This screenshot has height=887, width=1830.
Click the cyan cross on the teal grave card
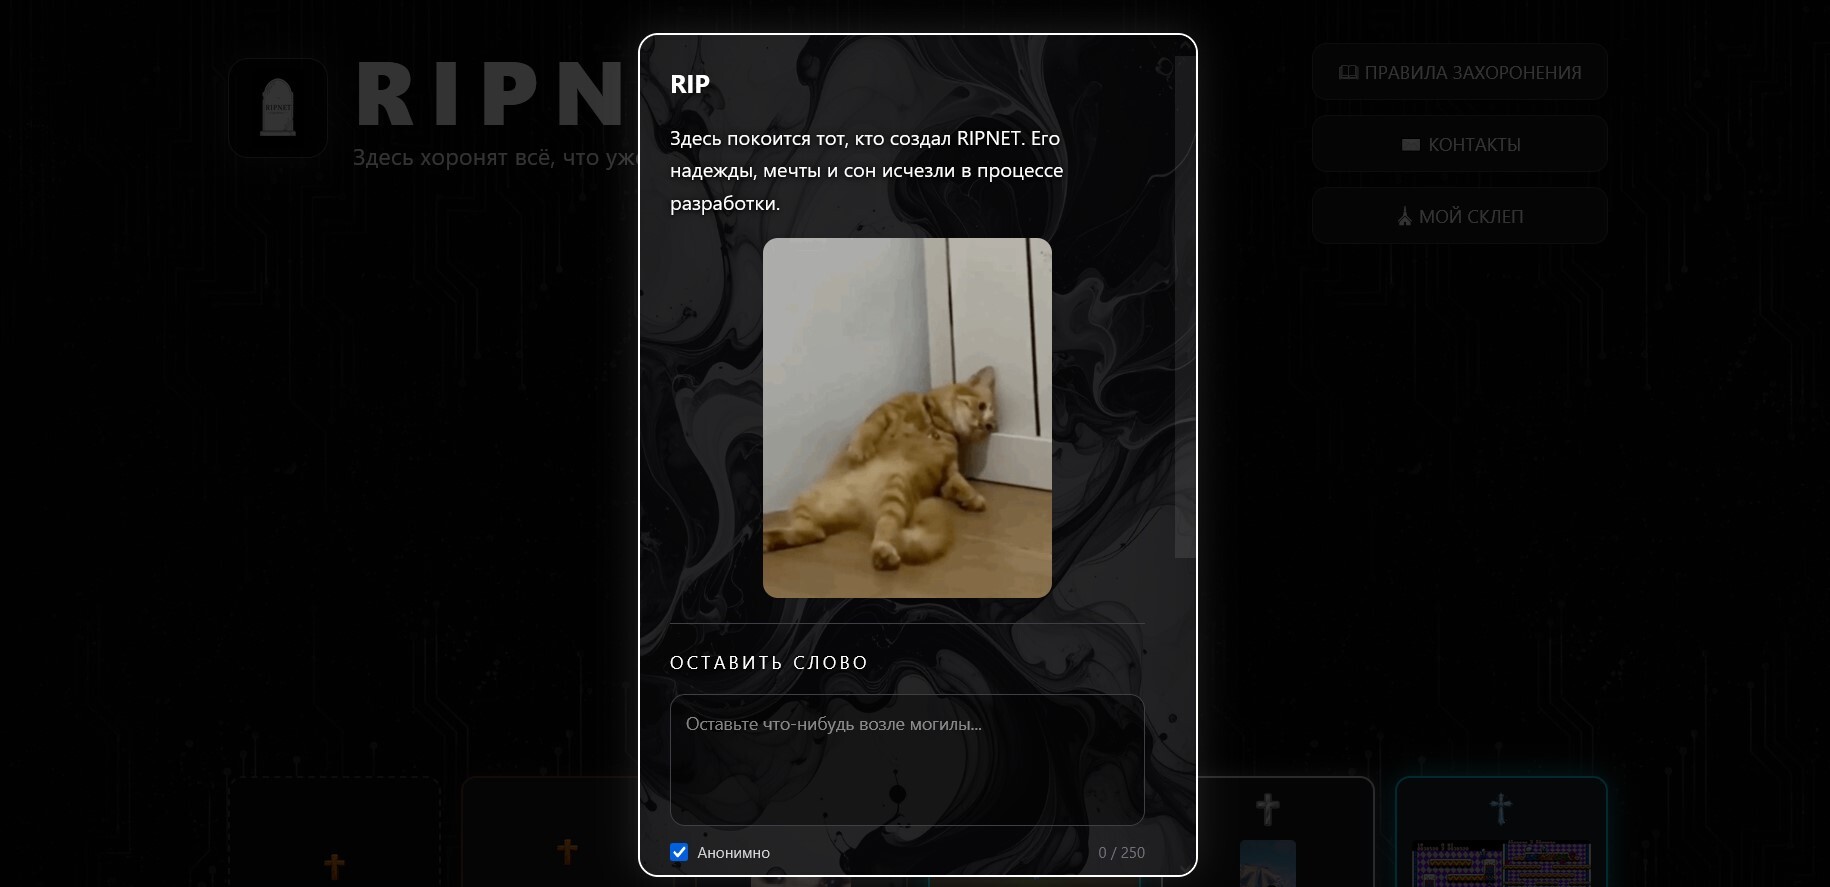tap(1500, 808)
